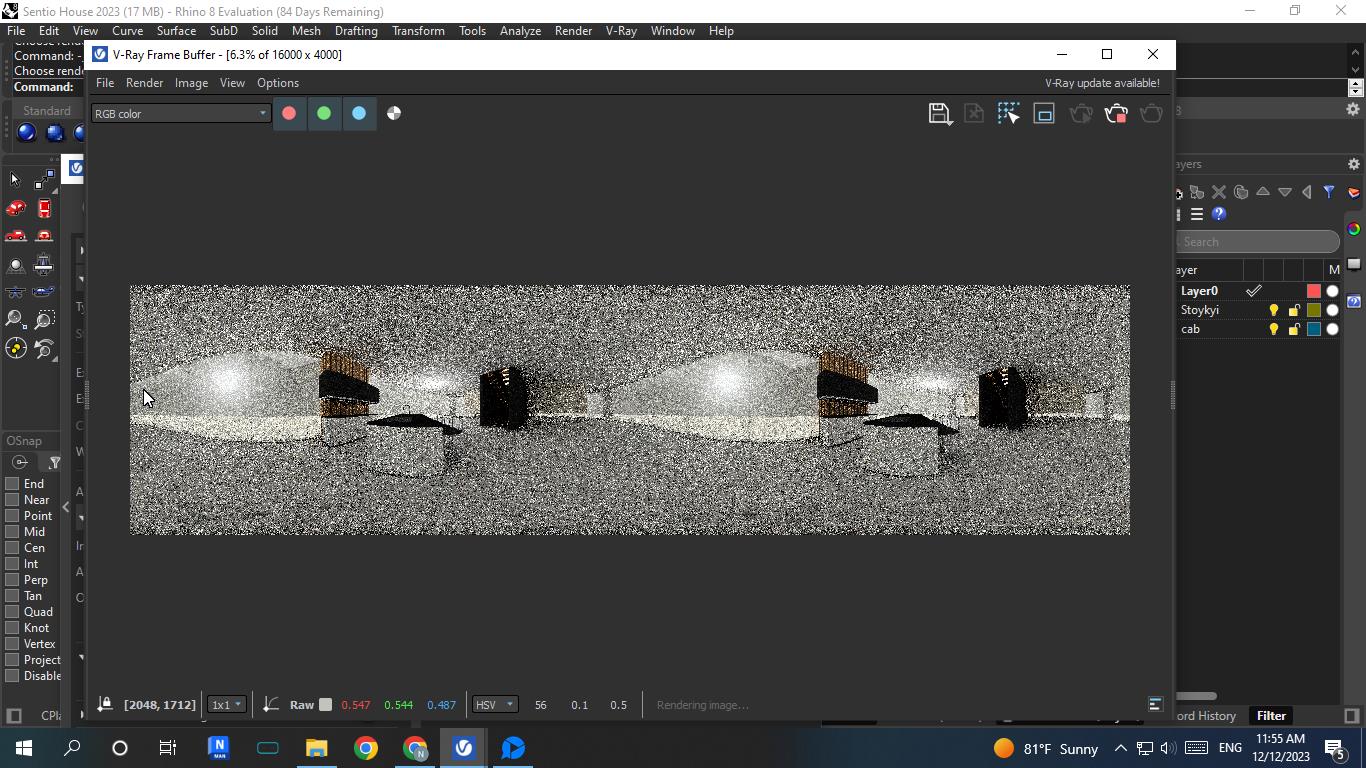1366x768 pixels.
Task: Enable the Quad osnap checkbox
Action: coord(13,612)
